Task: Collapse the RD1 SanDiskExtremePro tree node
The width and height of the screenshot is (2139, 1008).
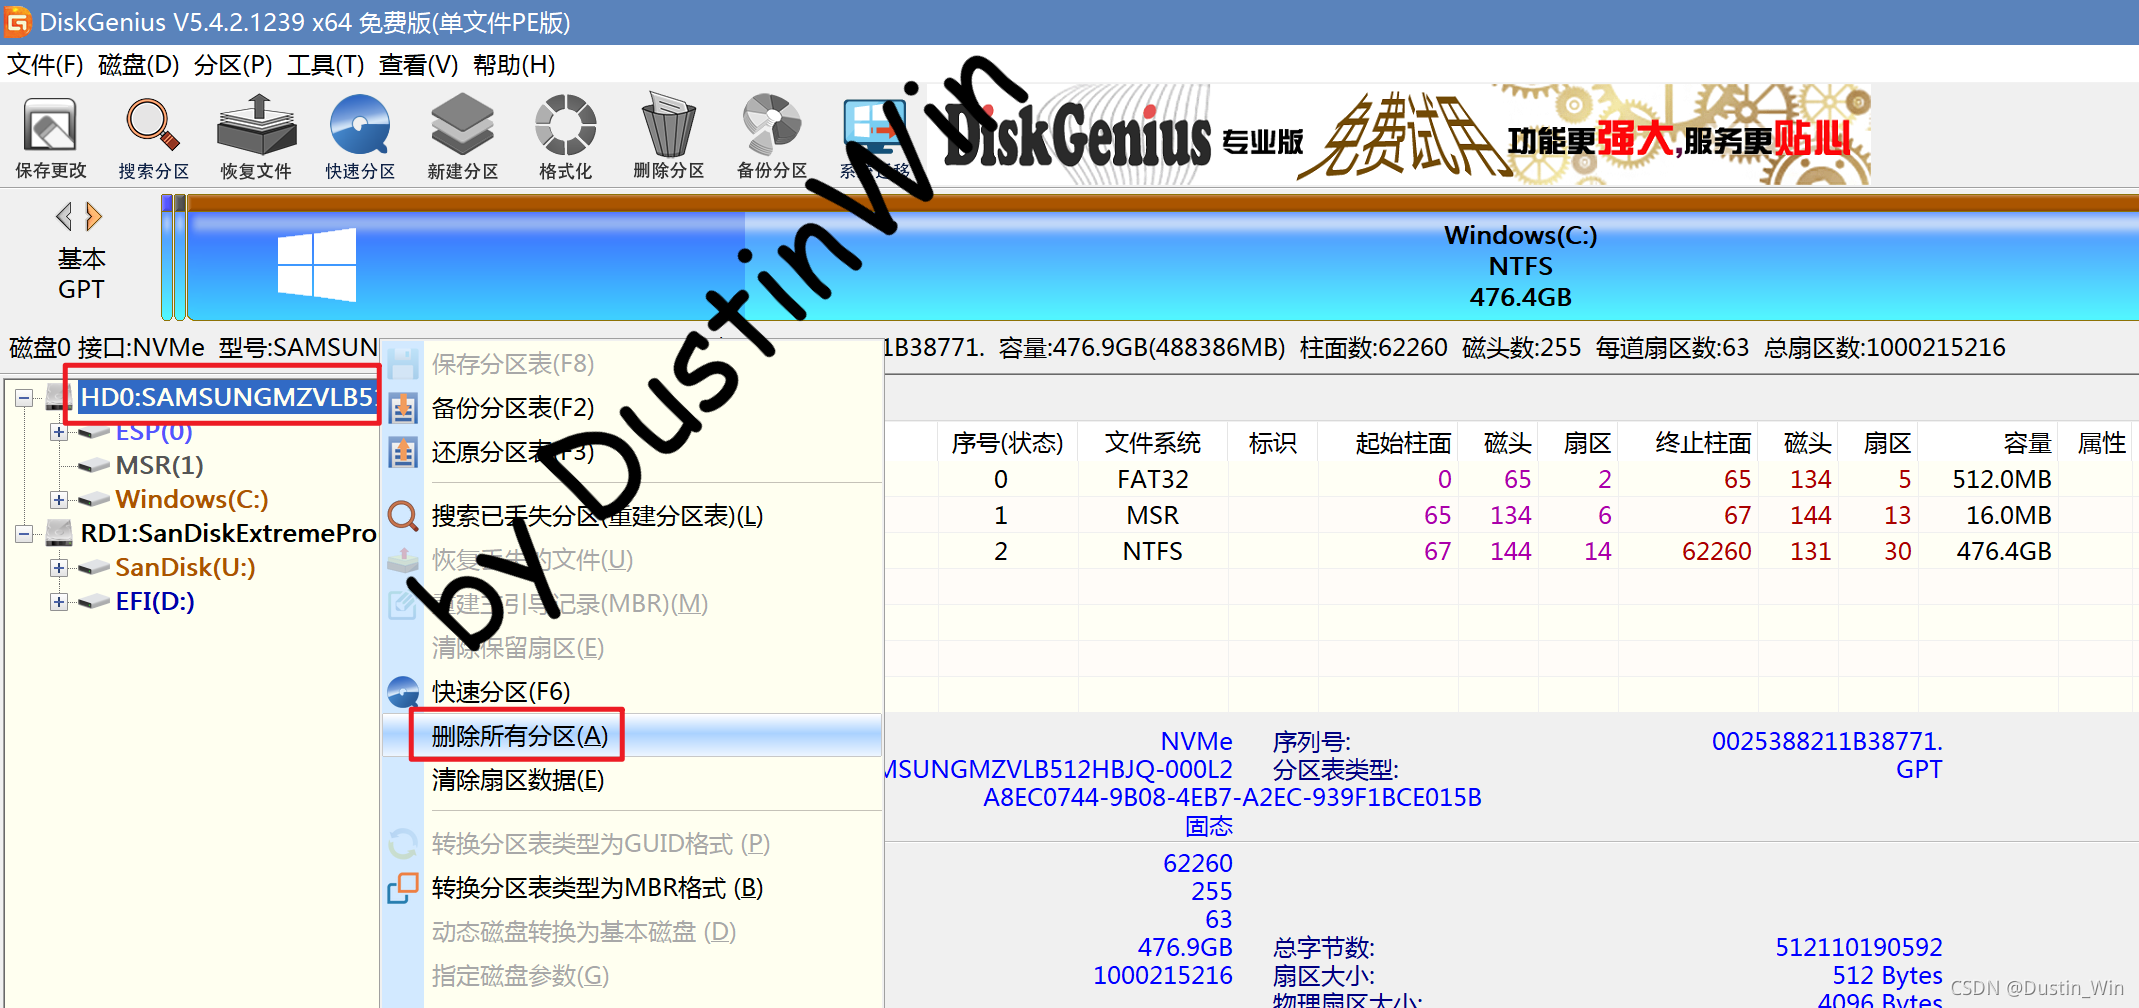Action: click(x=24, y=534)
